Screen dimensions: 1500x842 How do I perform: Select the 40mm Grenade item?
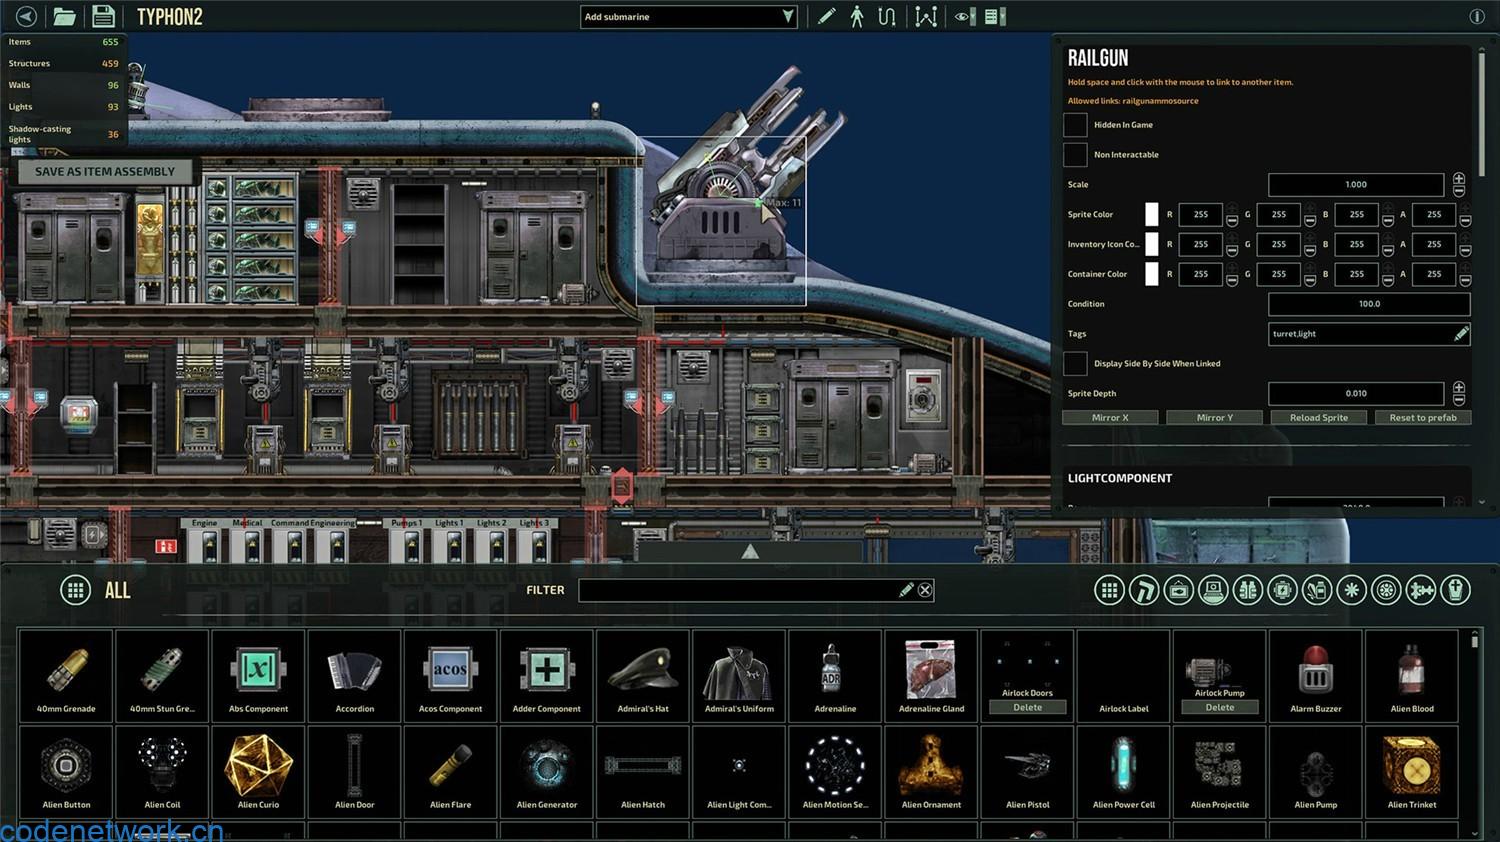point(66,676)
